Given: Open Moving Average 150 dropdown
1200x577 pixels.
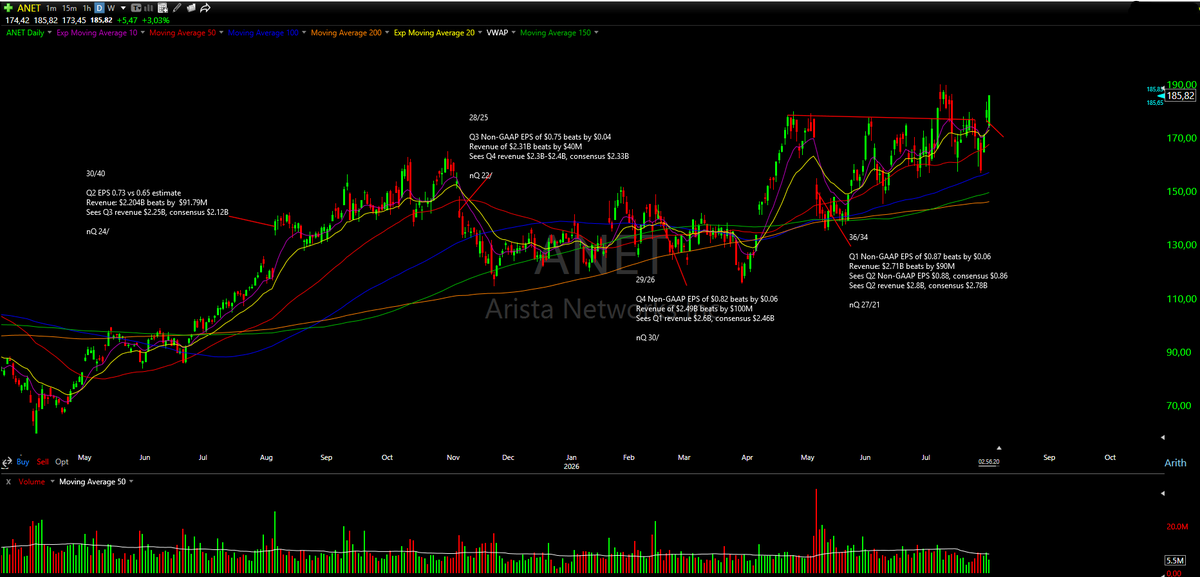Looking at the screenshot, I should pos(596,32).
